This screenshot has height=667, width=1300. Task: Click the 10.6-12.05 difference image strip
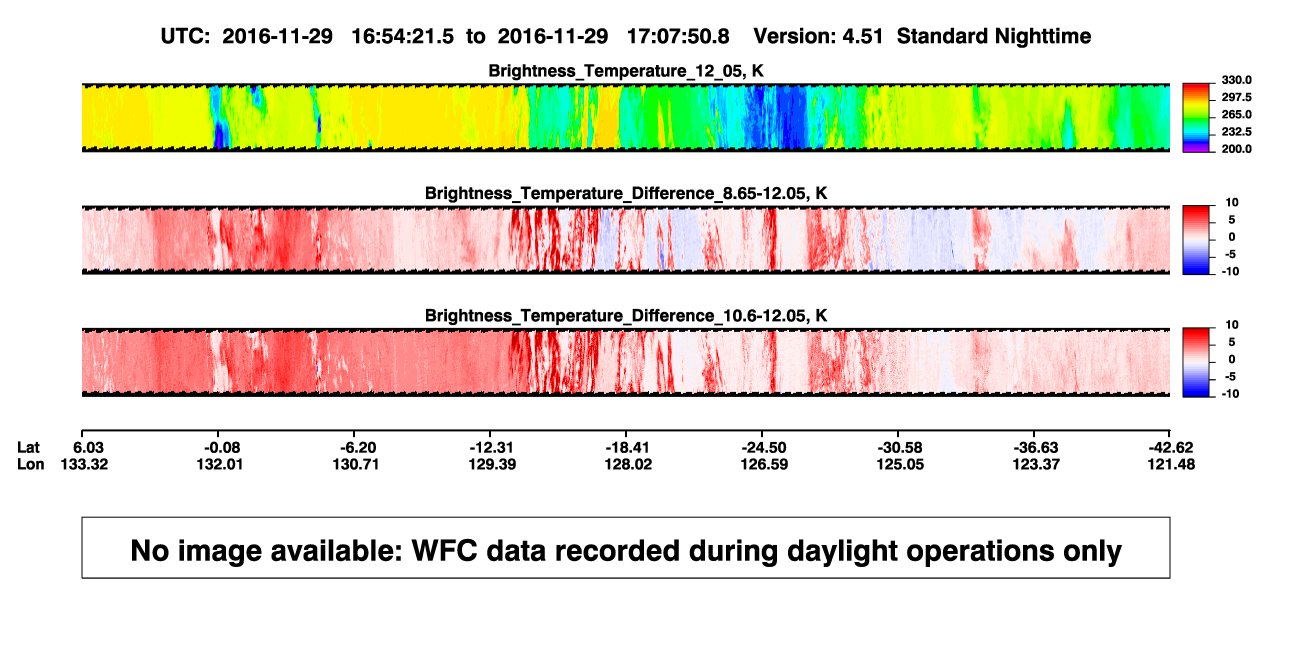(x=625, y=362)
